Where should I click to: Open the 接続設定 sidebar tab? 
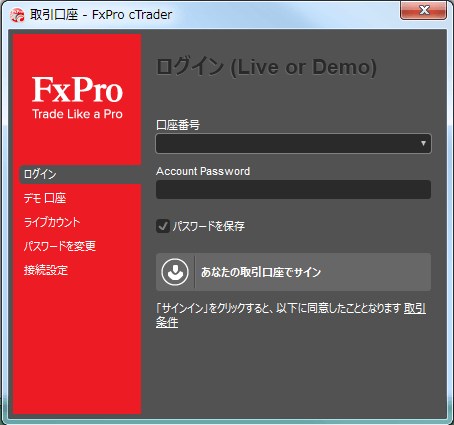pyautogui.click(x=46, y=270)
